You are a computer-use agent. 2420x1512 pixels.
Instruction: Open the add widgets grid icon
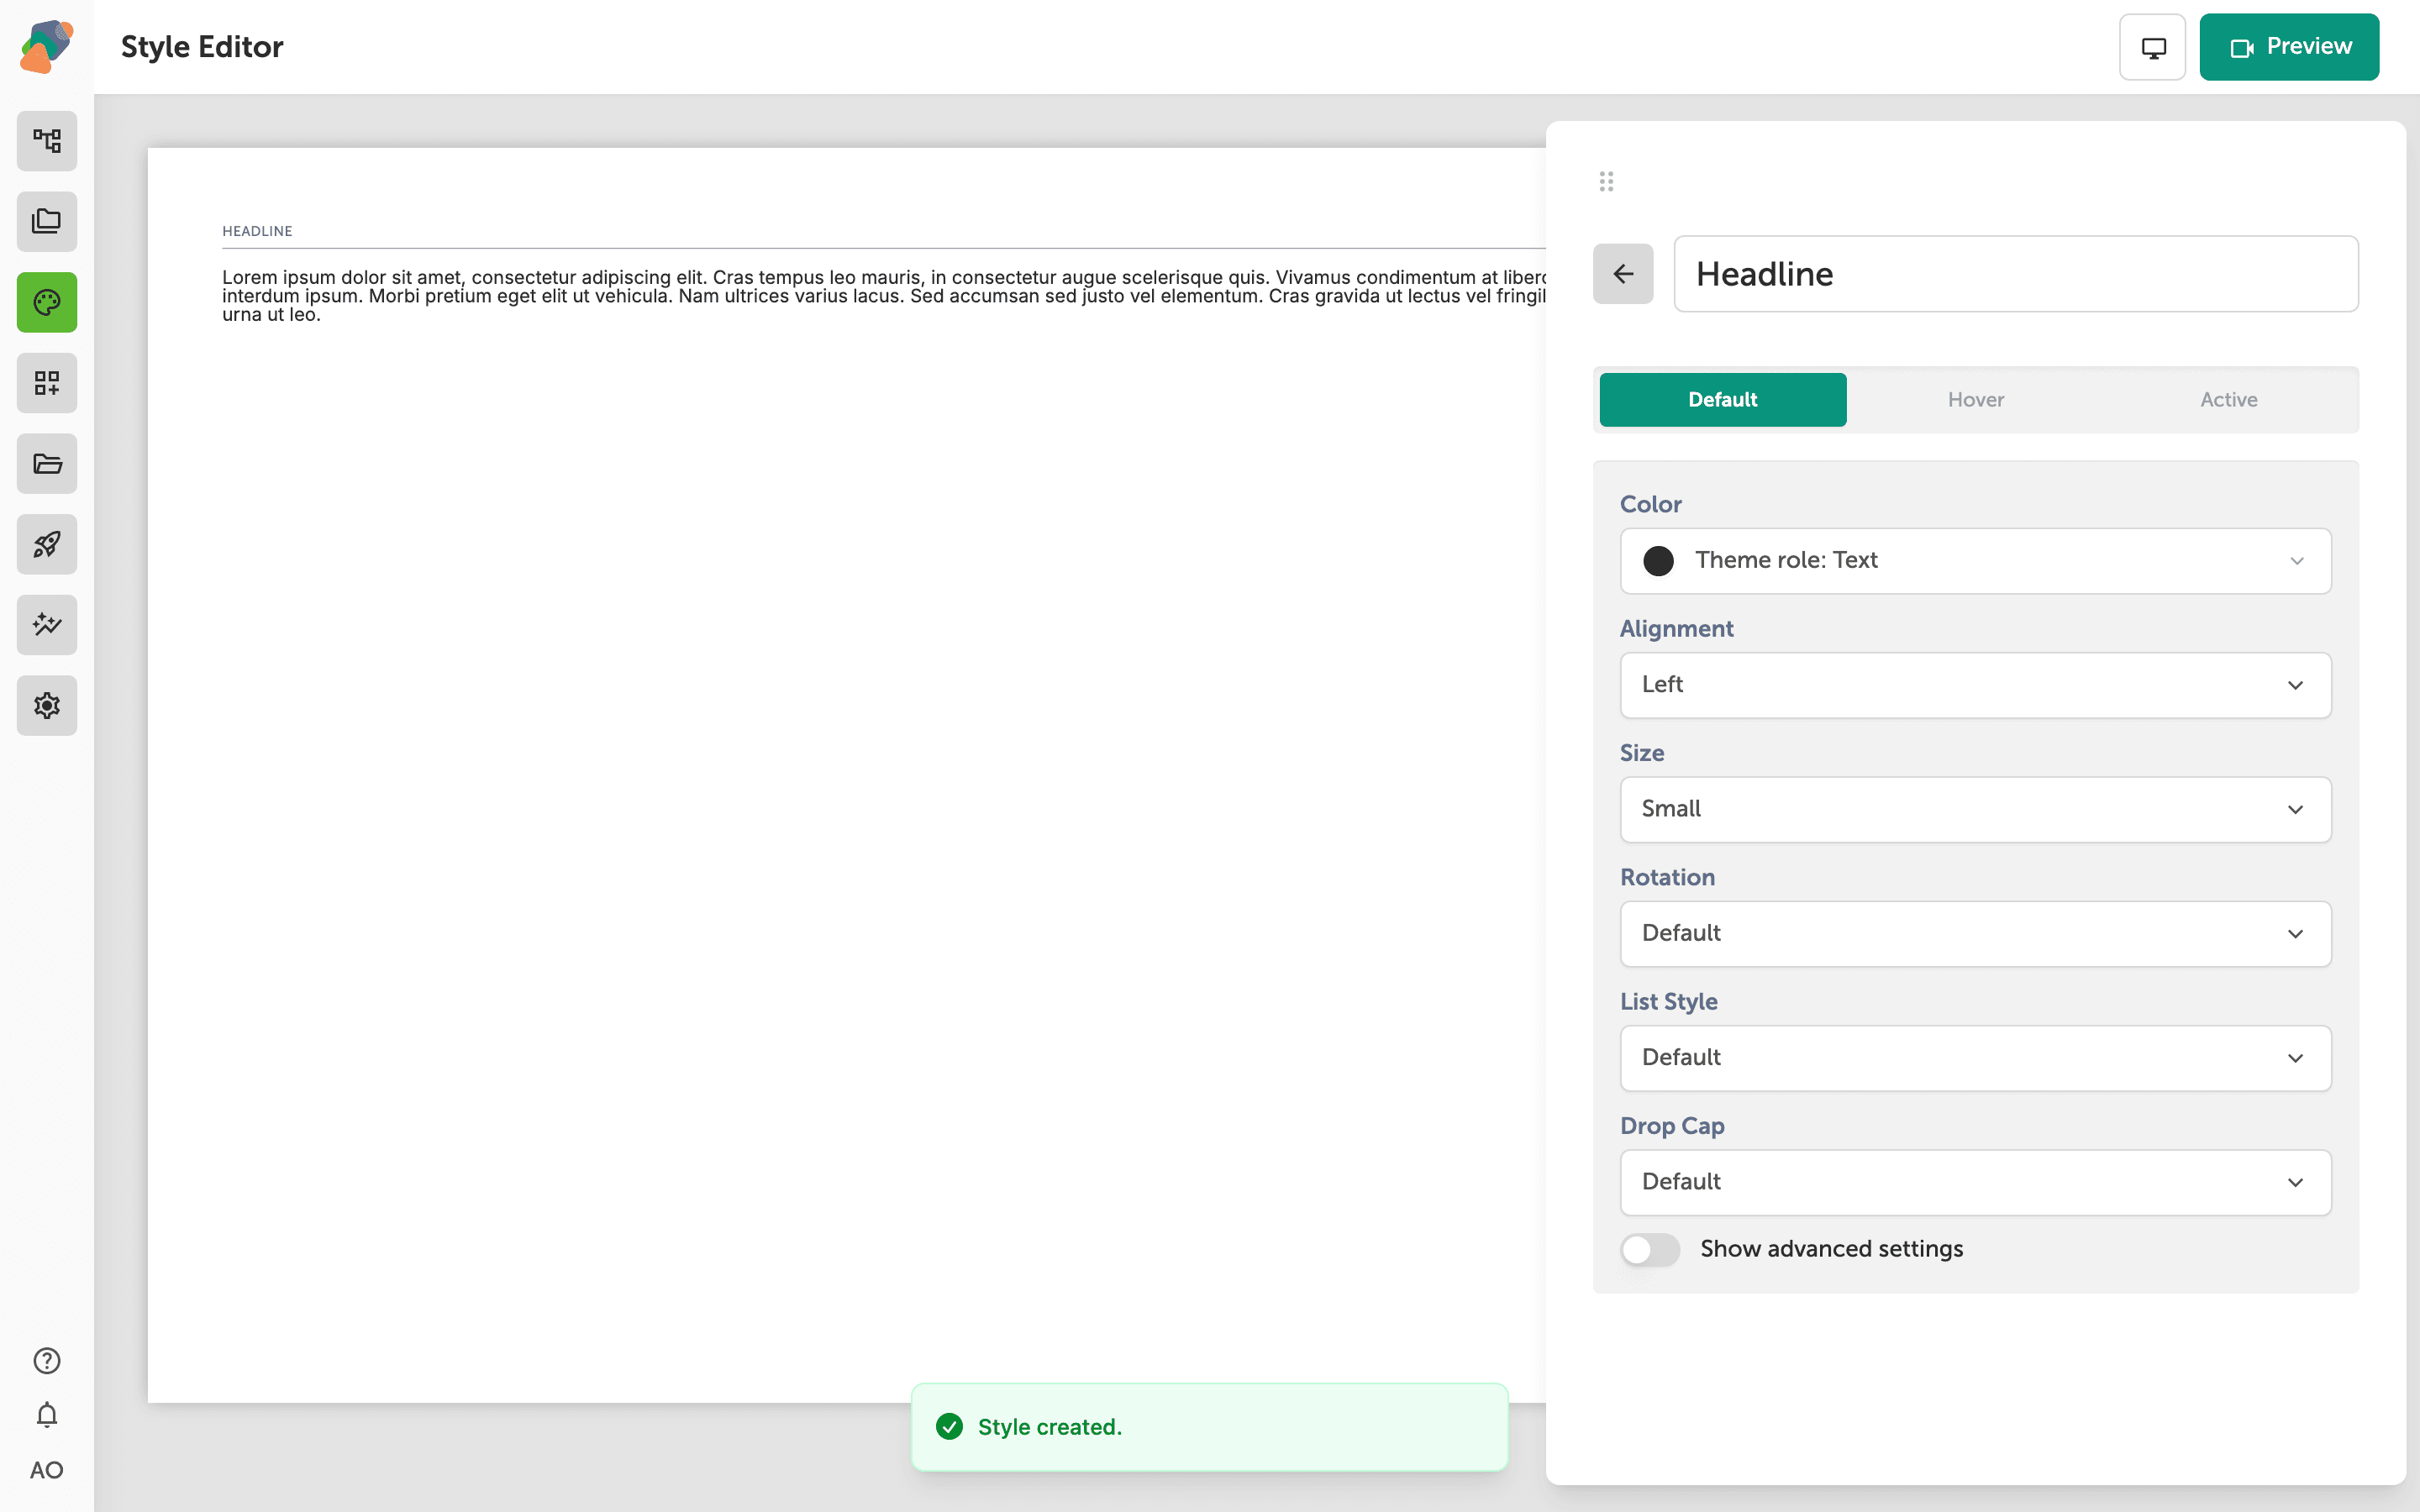coord(47,383)
